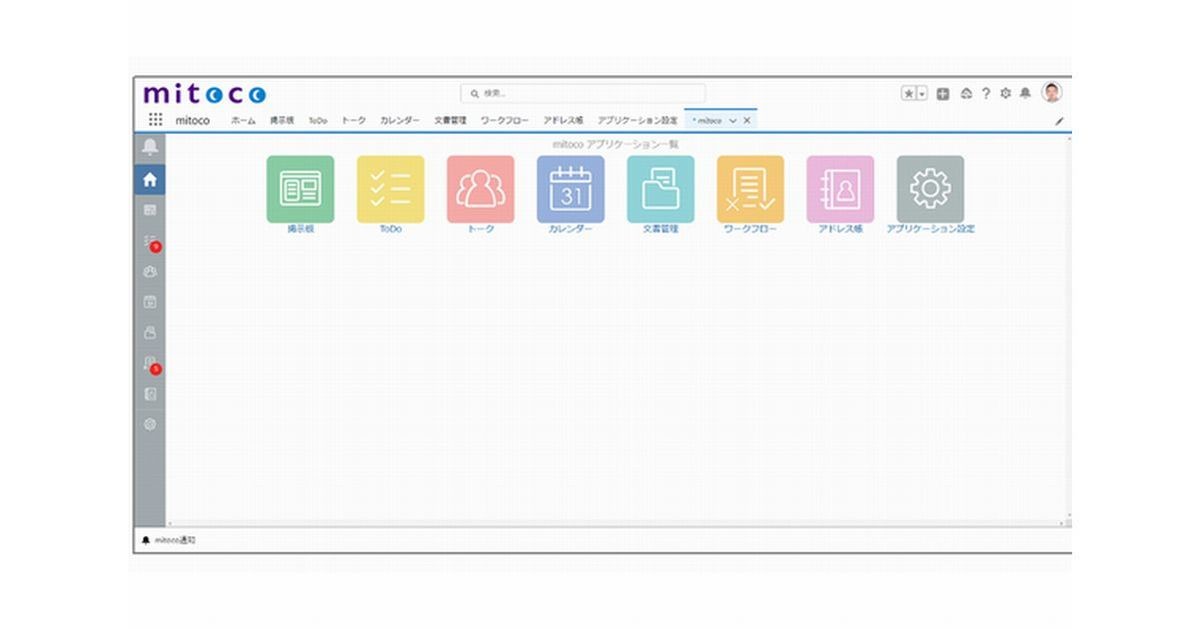Open document folder icon in left sidebar

coord(150,332)
